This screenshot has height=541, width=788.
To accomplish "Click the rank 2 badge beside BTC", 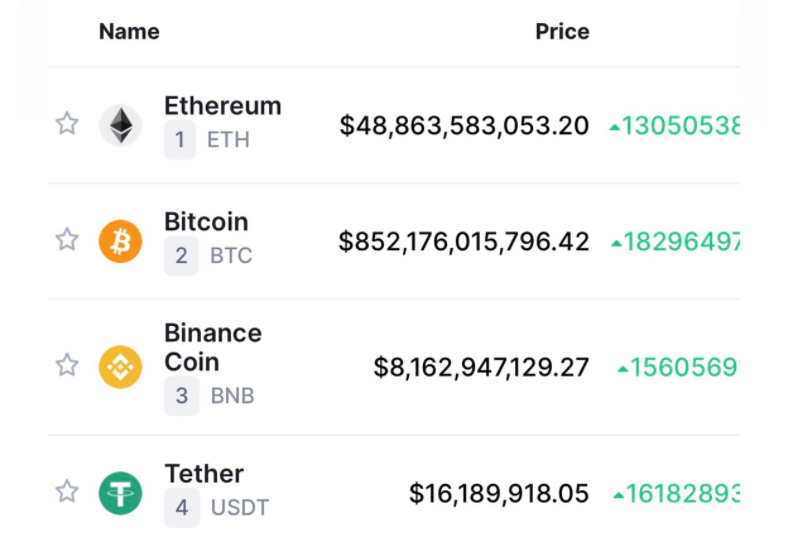I will tap(181, 256).
